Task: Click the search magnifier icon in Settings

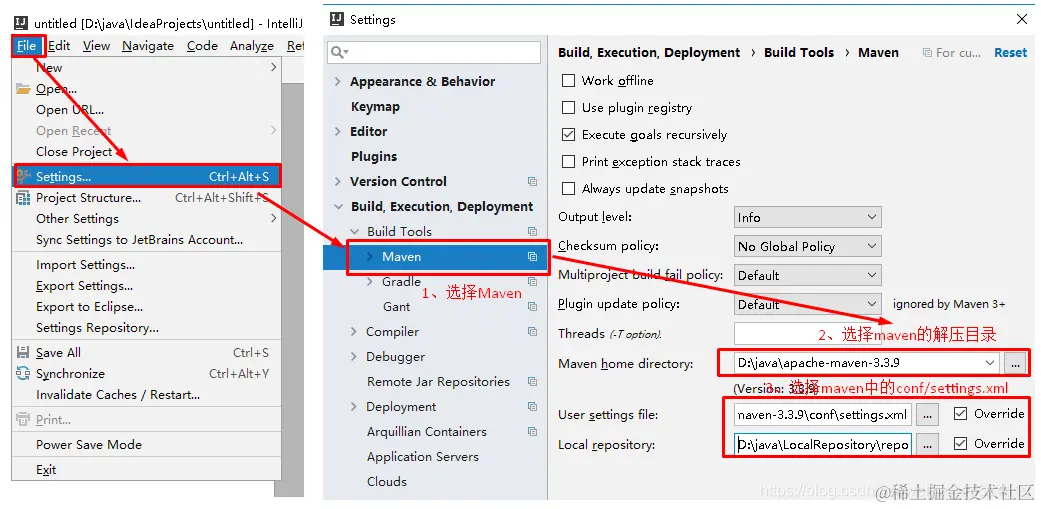Action: (338, 52)
